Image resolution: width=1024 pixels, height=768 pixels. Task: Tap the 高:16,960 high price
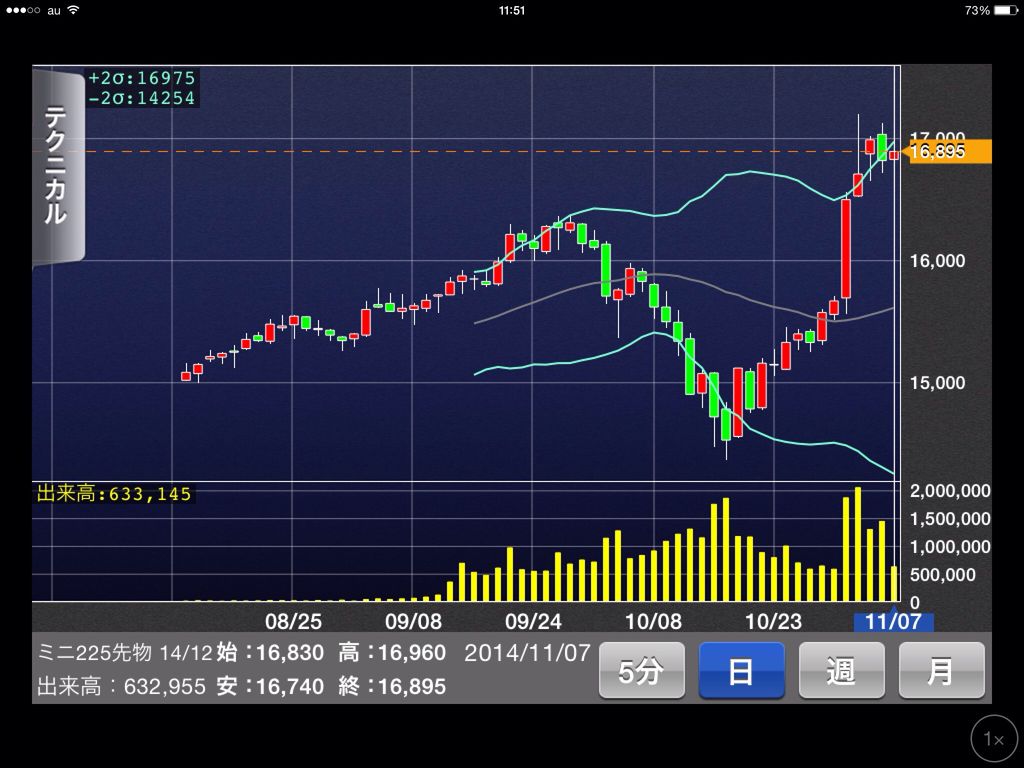tap(392, 652)
